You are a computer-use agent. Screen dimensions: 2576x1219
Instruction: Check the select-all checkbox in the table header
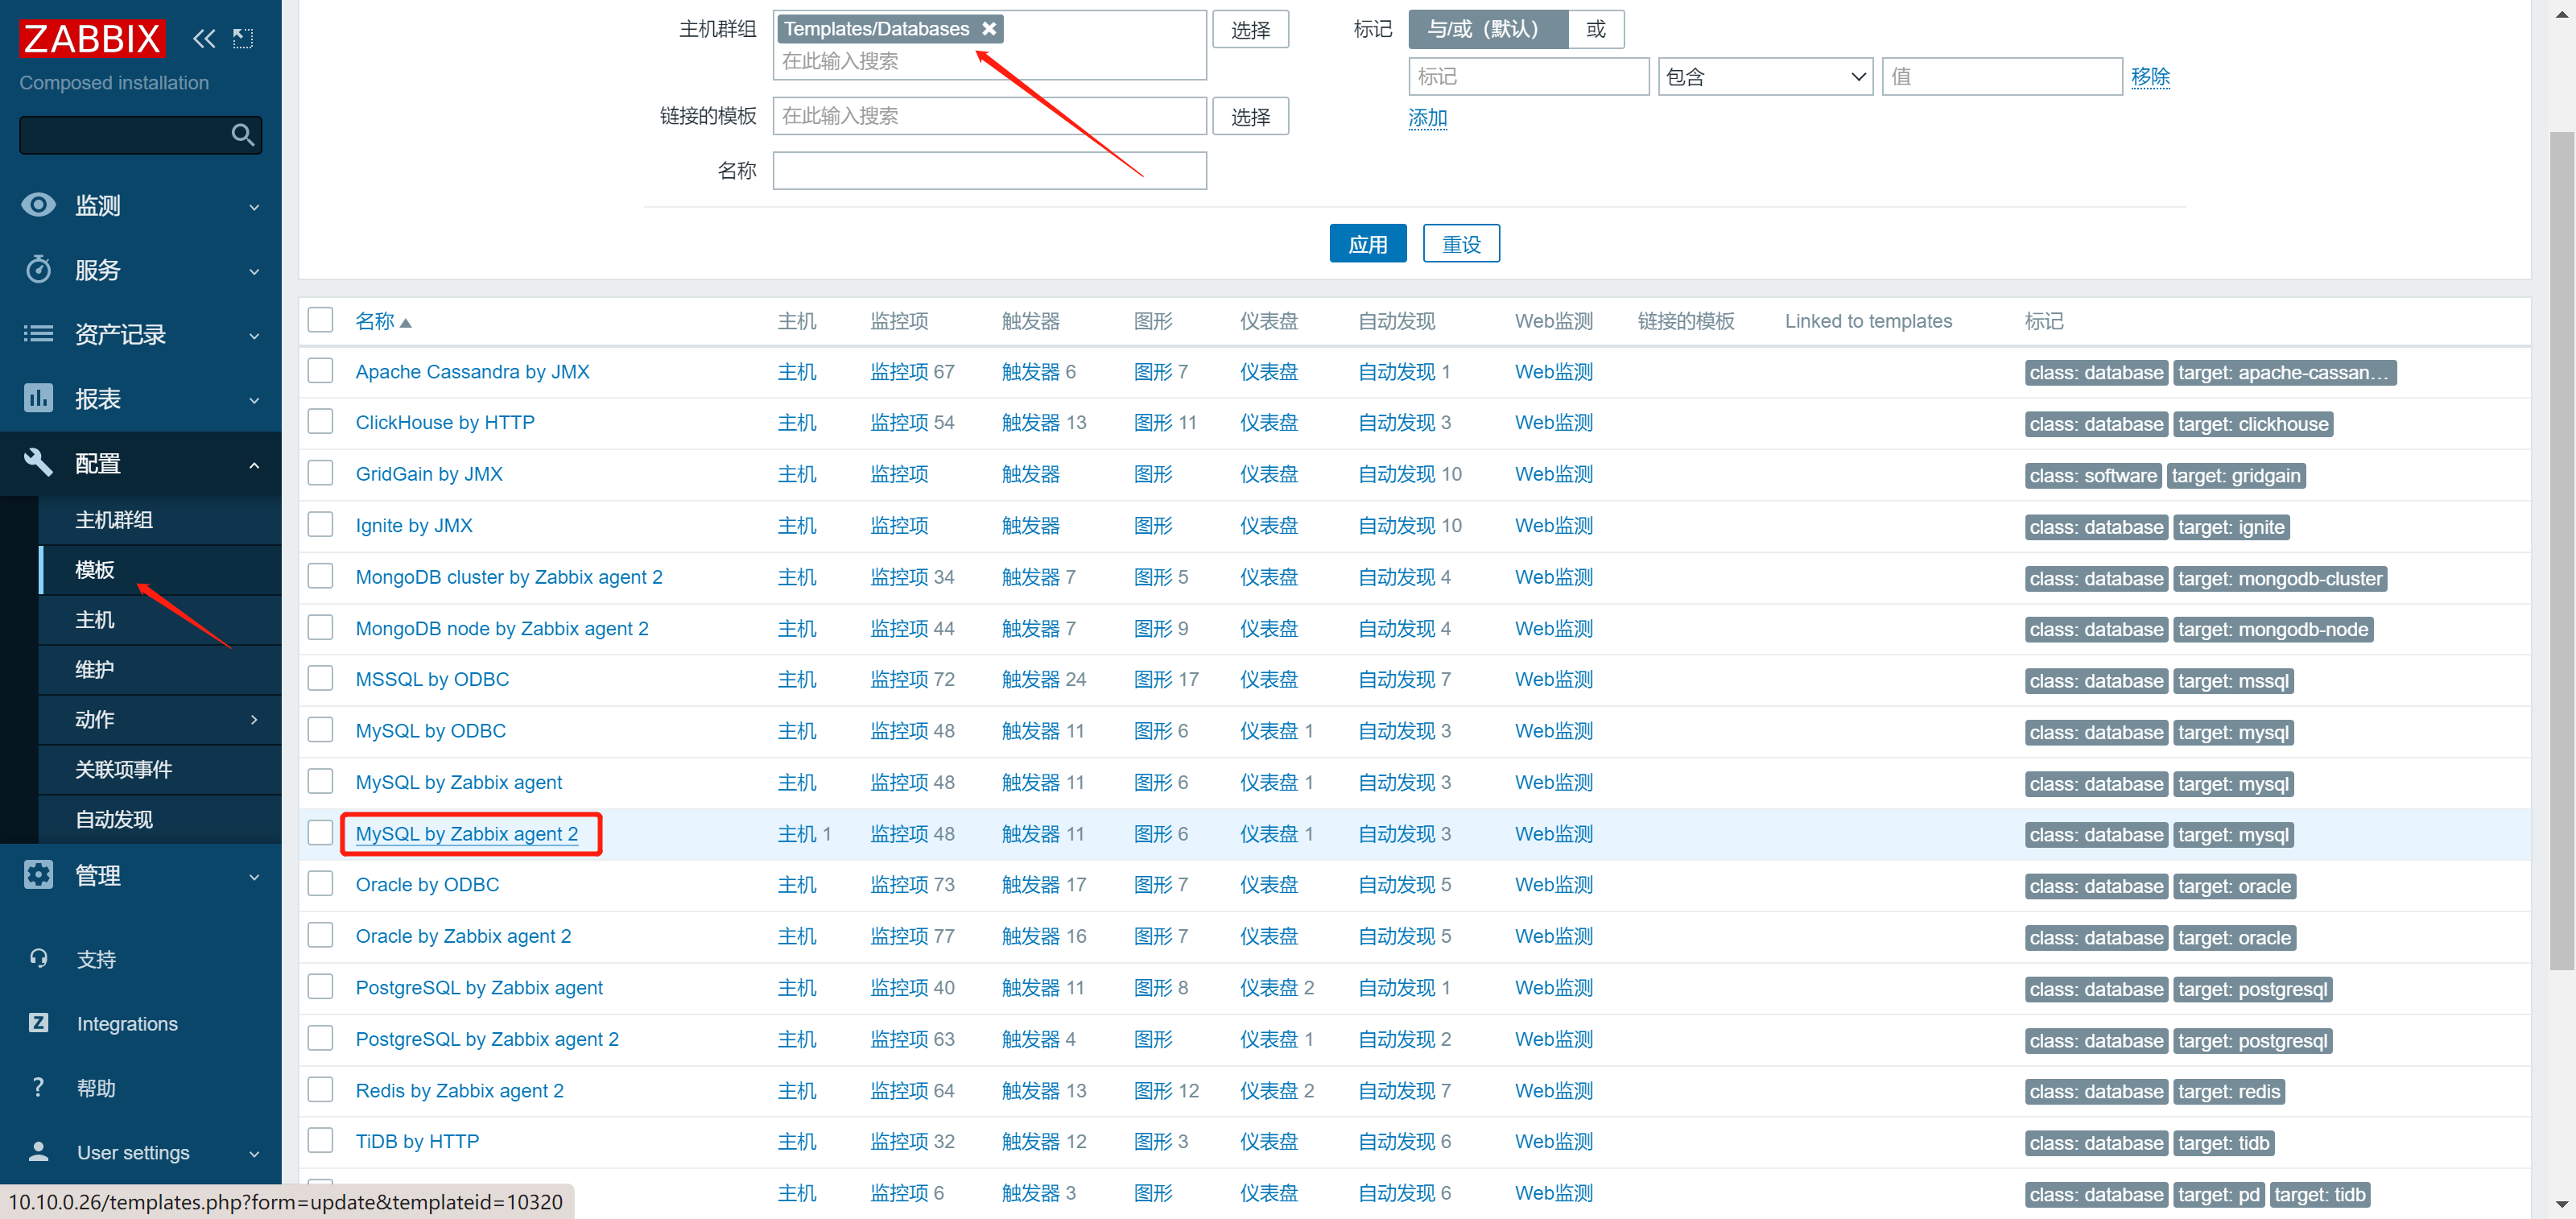coord(320,320)
